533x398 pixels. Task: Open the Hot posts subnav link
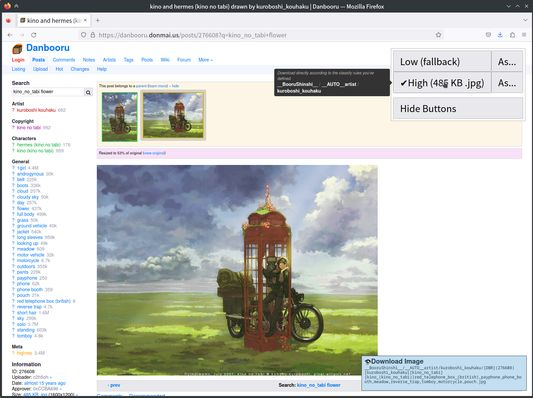click(59, 69)
